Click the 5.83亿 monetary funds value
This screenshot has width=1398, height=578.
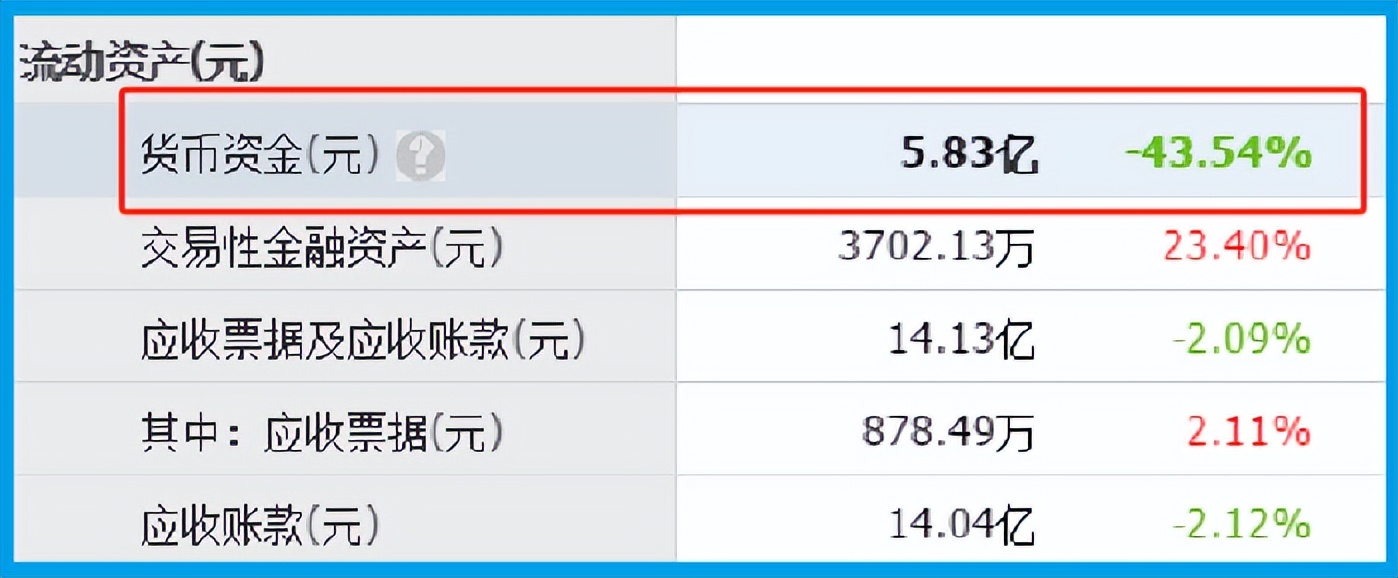[967, 155]
